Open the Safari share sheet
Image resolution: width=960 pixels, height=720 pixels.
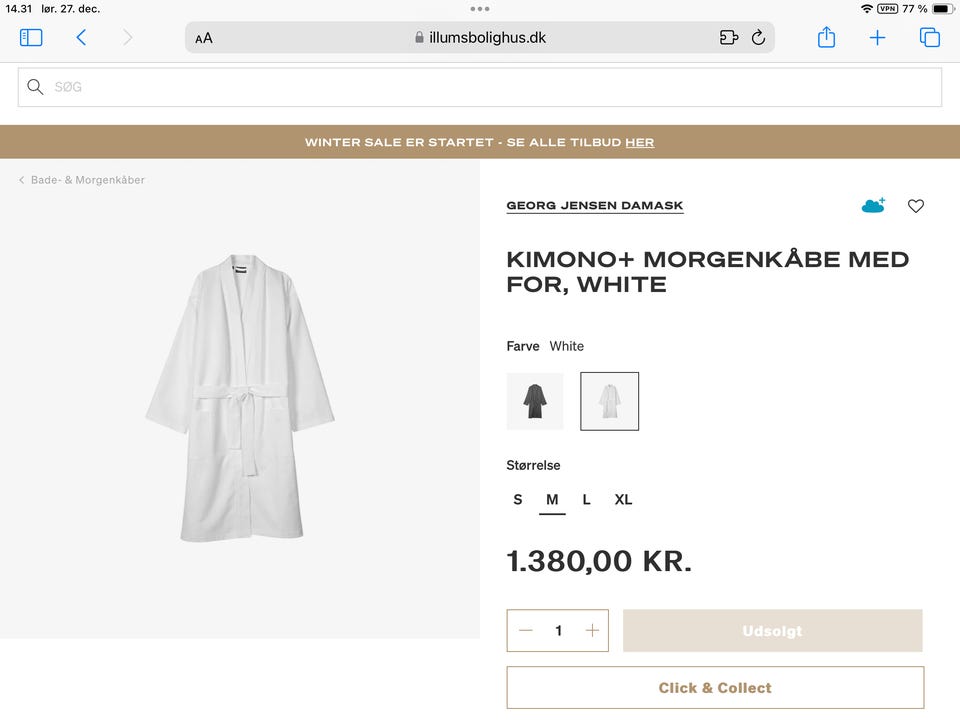pos(826,38)
